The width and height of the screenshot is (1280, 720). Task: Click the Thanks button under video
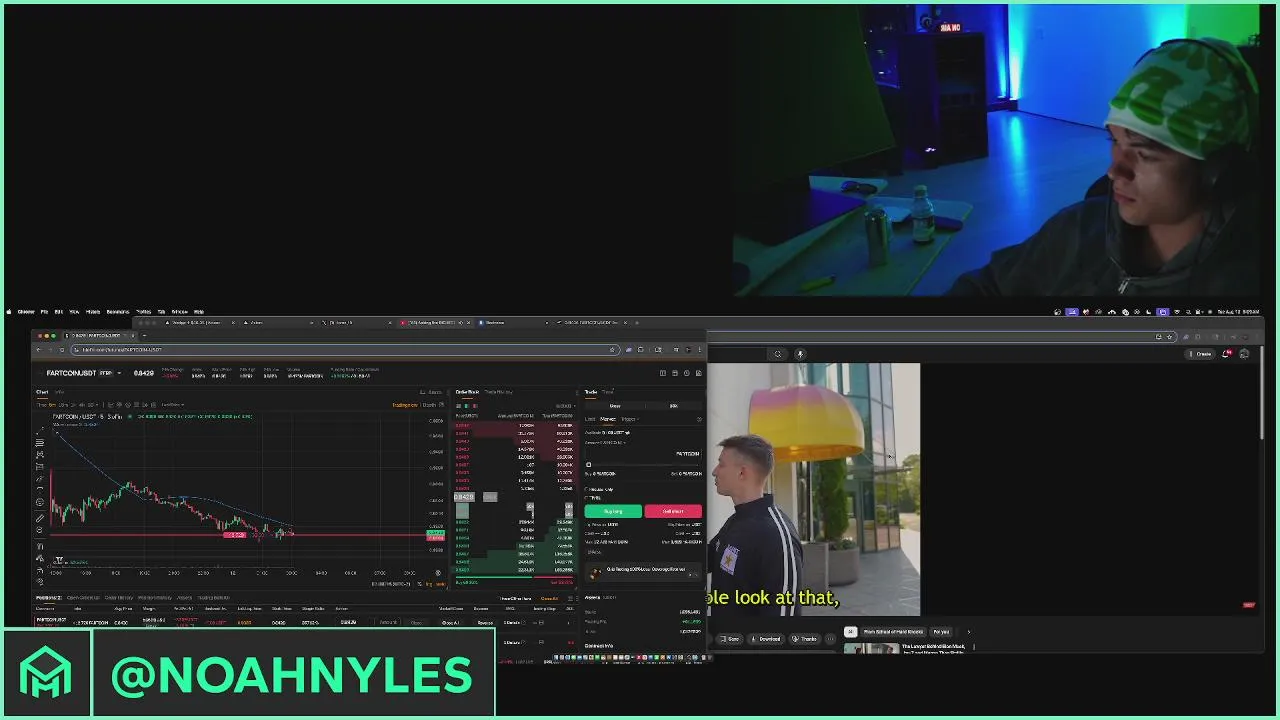[x=806, y=639]
